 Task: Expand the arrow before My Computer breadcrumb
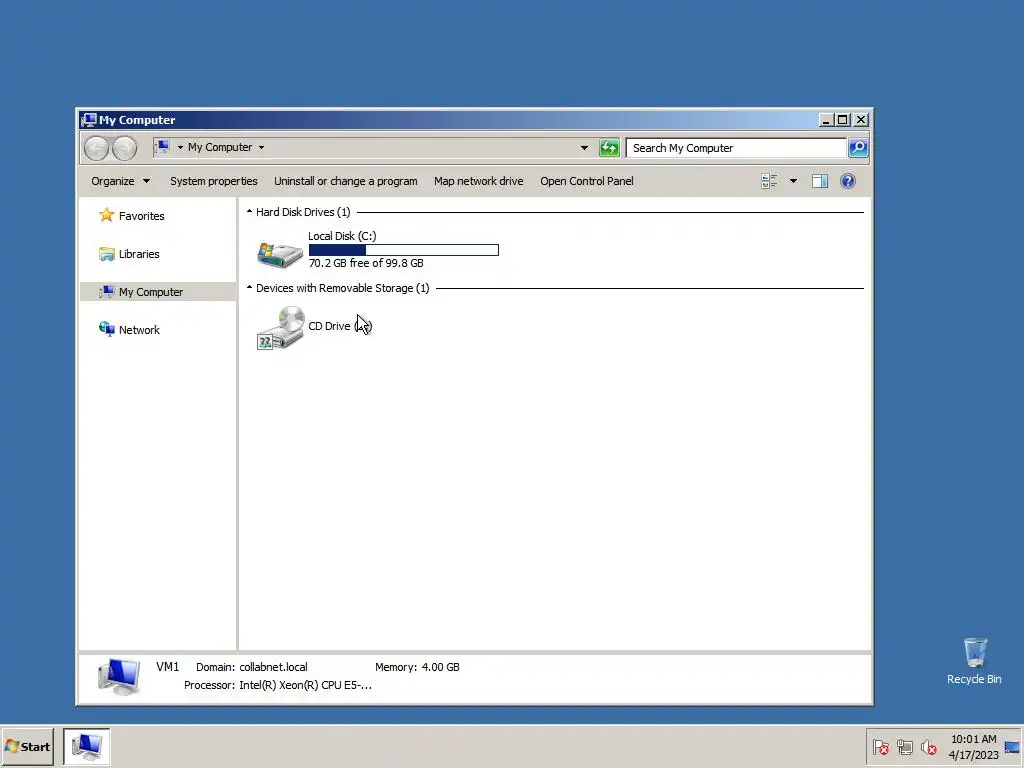180,147
